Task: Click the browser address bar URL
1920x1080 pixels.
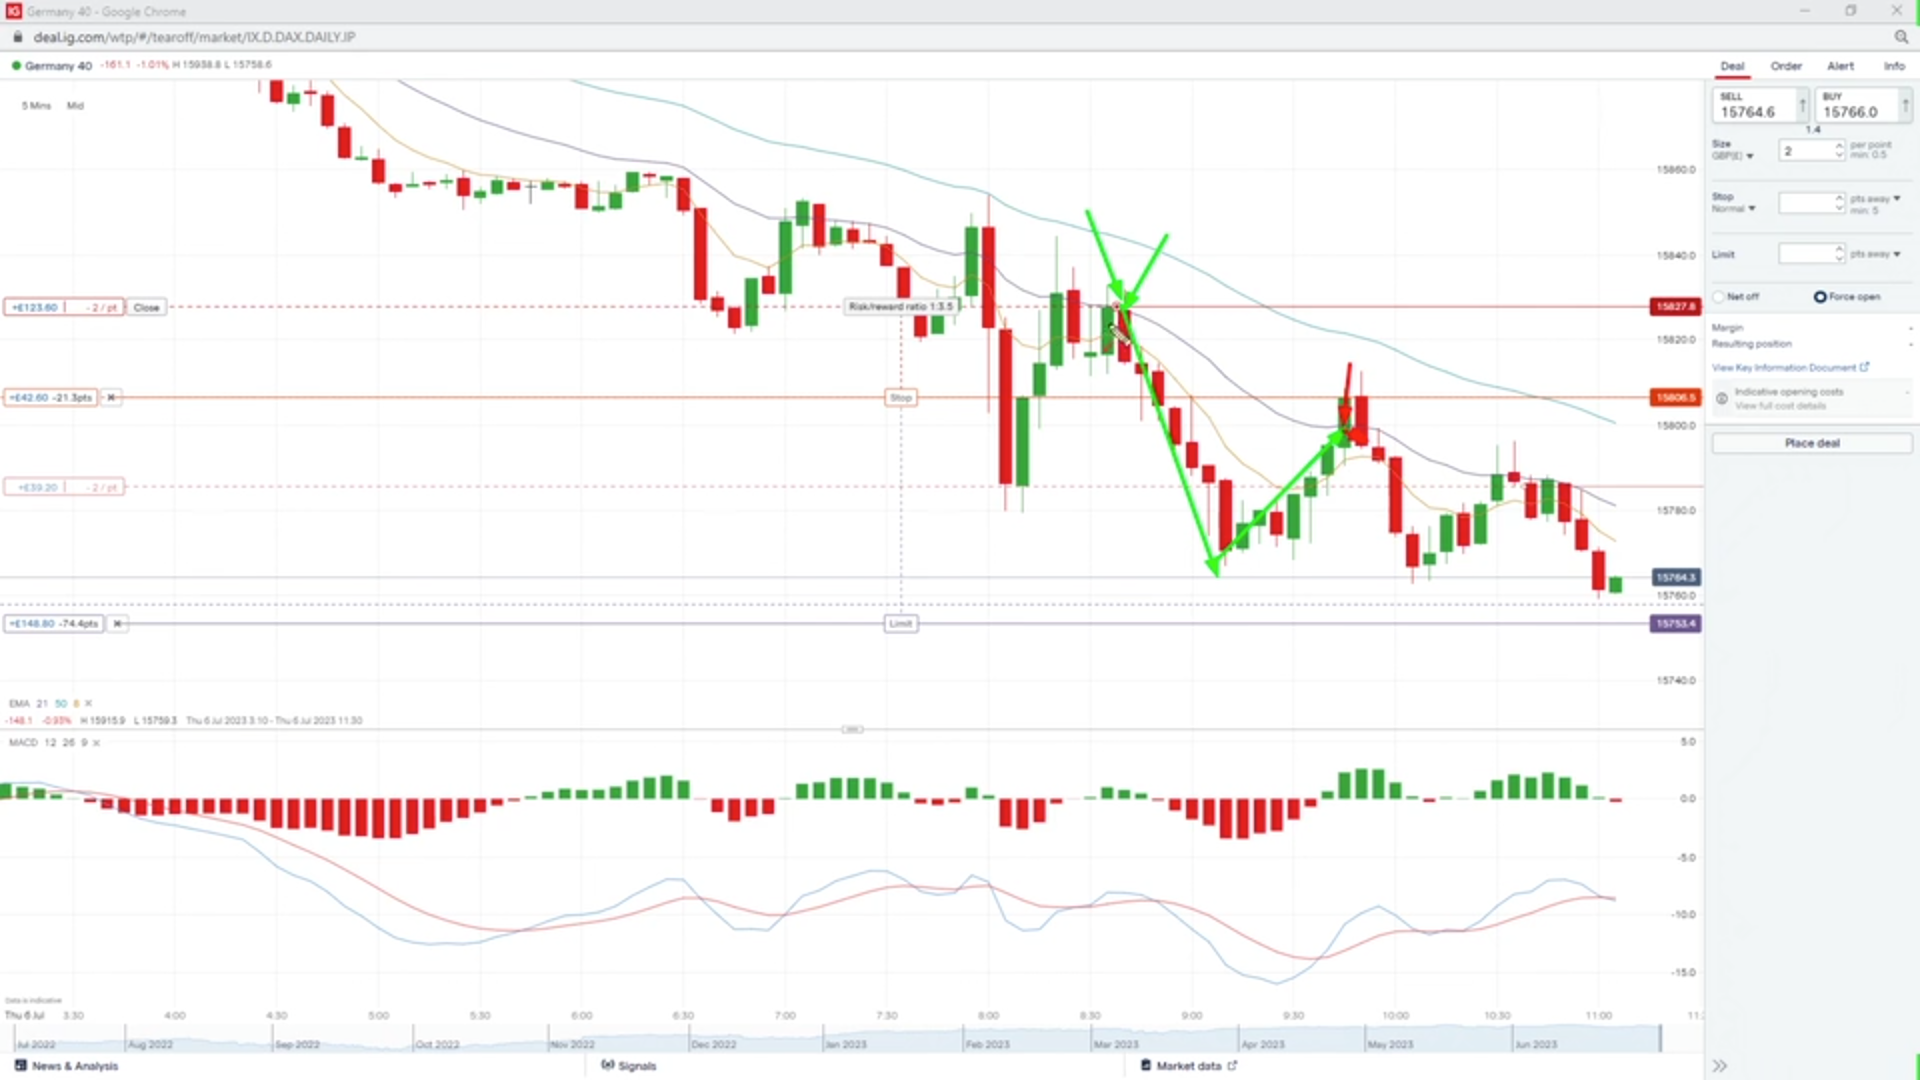Action: [194, 37]
